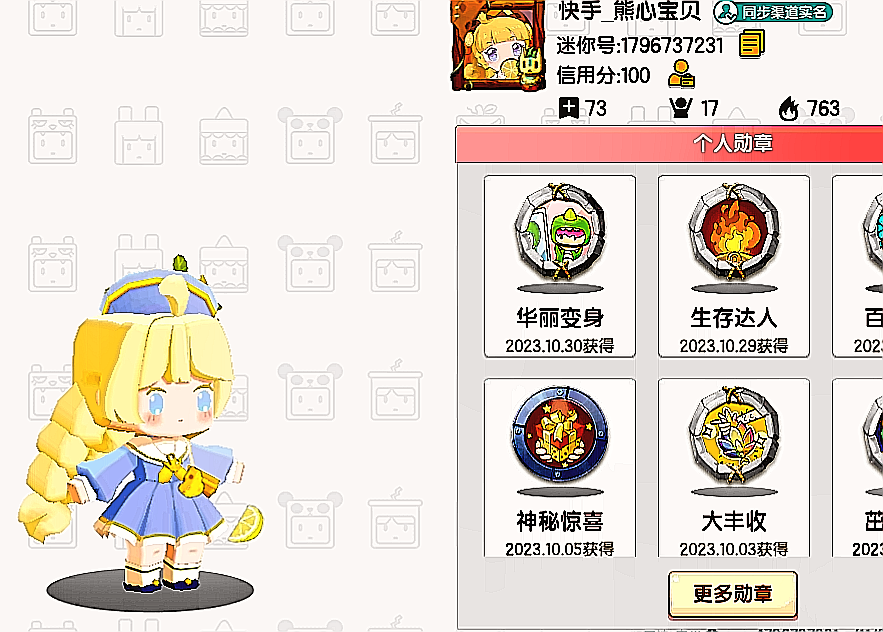This screenshot has height=632, width=883.
Task: Click the orange credit score person icon
Action: 681,74
